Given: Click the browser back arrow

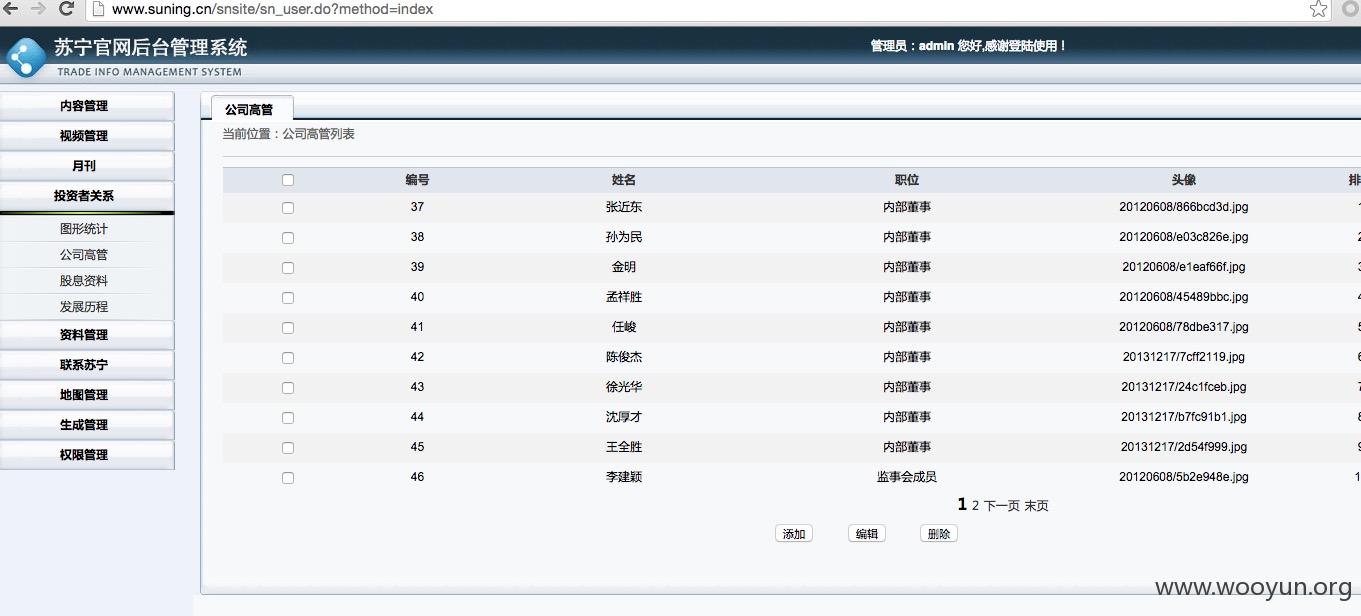Looking at the screenshot, I should click(11, 9).
